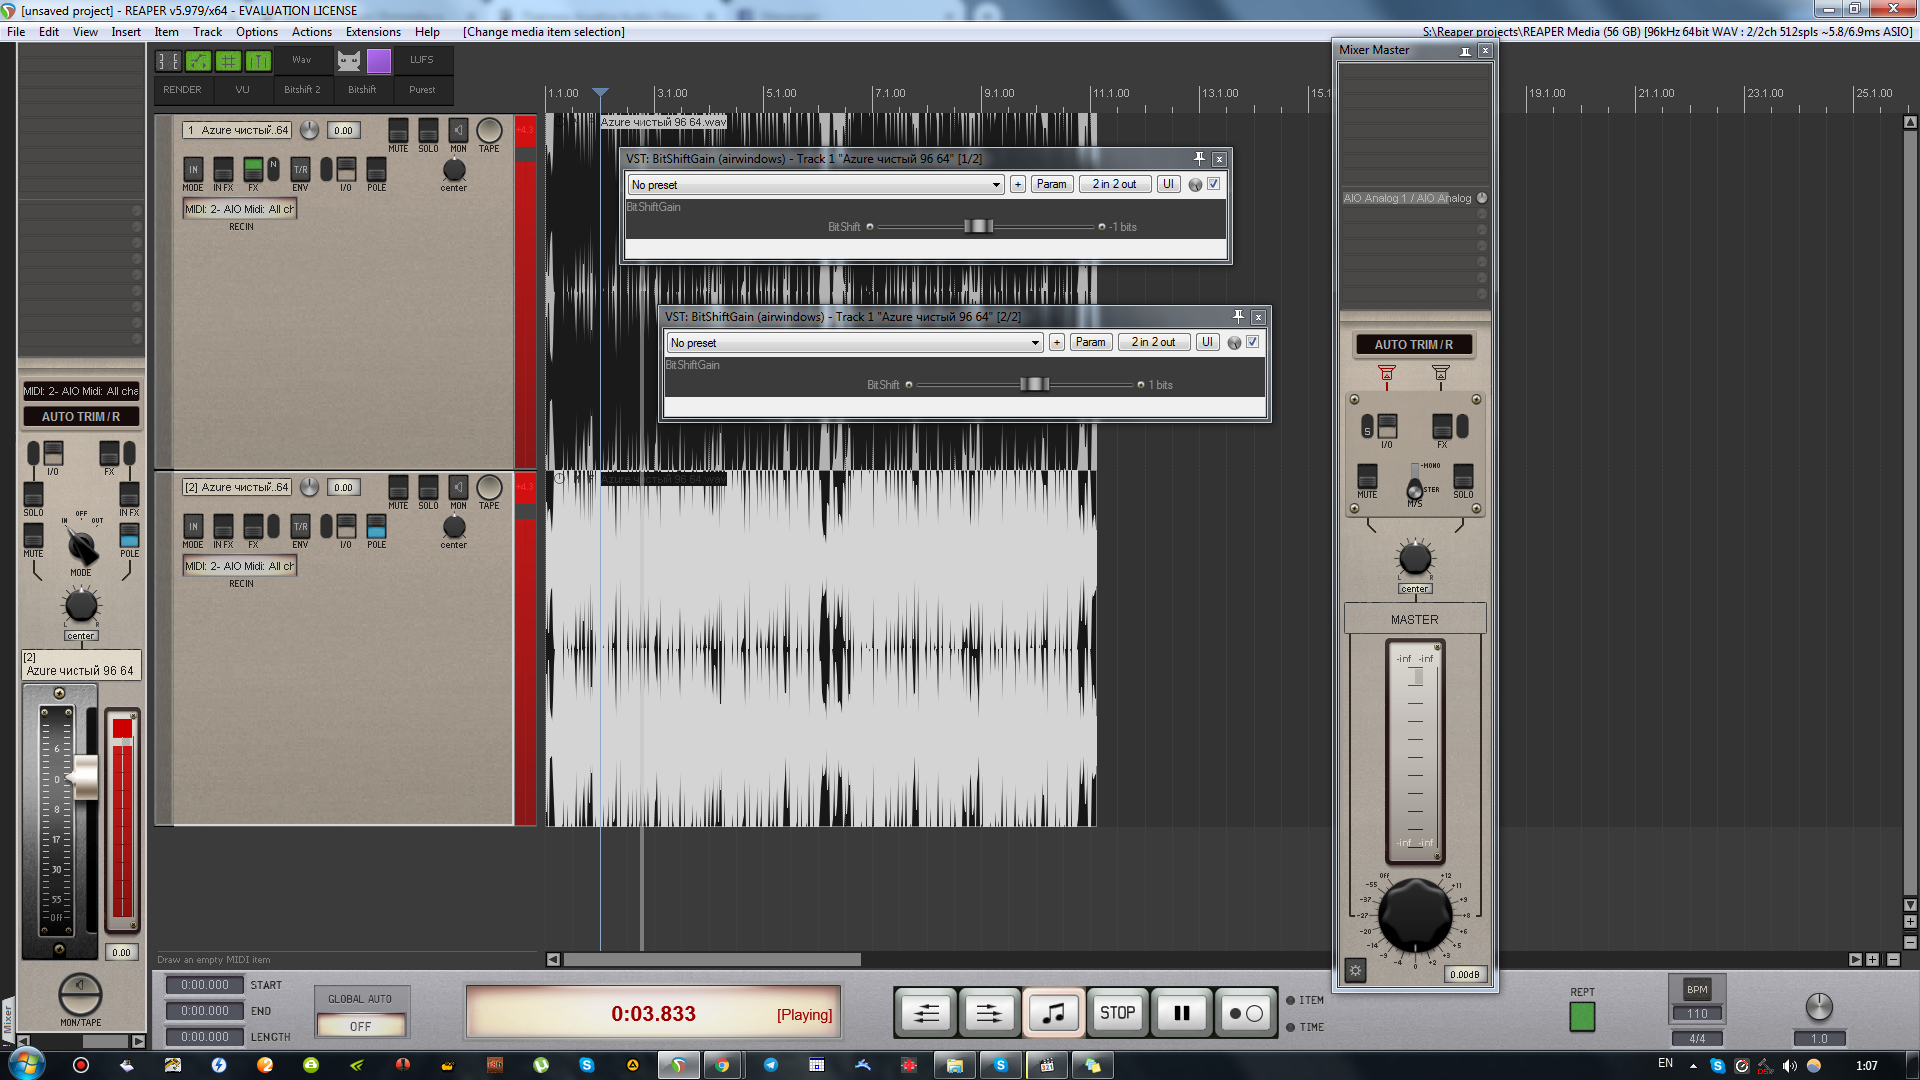Click Param in BitShiftGain 1/2 window

(x=1052, y=185)
